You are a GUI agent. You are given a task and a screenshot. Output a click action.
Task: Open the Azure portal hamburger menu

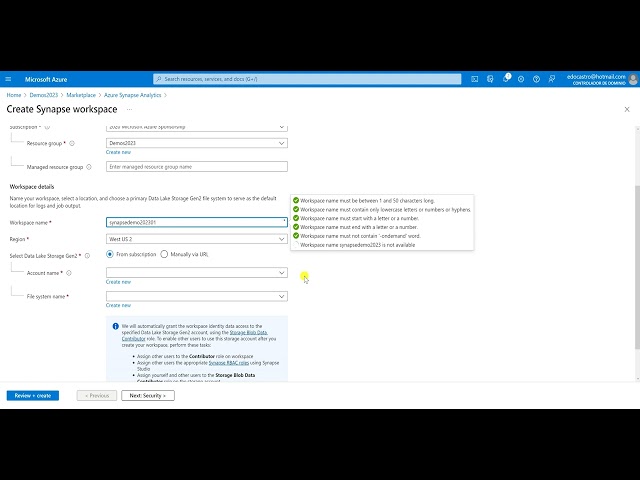(x=8, y=79)
